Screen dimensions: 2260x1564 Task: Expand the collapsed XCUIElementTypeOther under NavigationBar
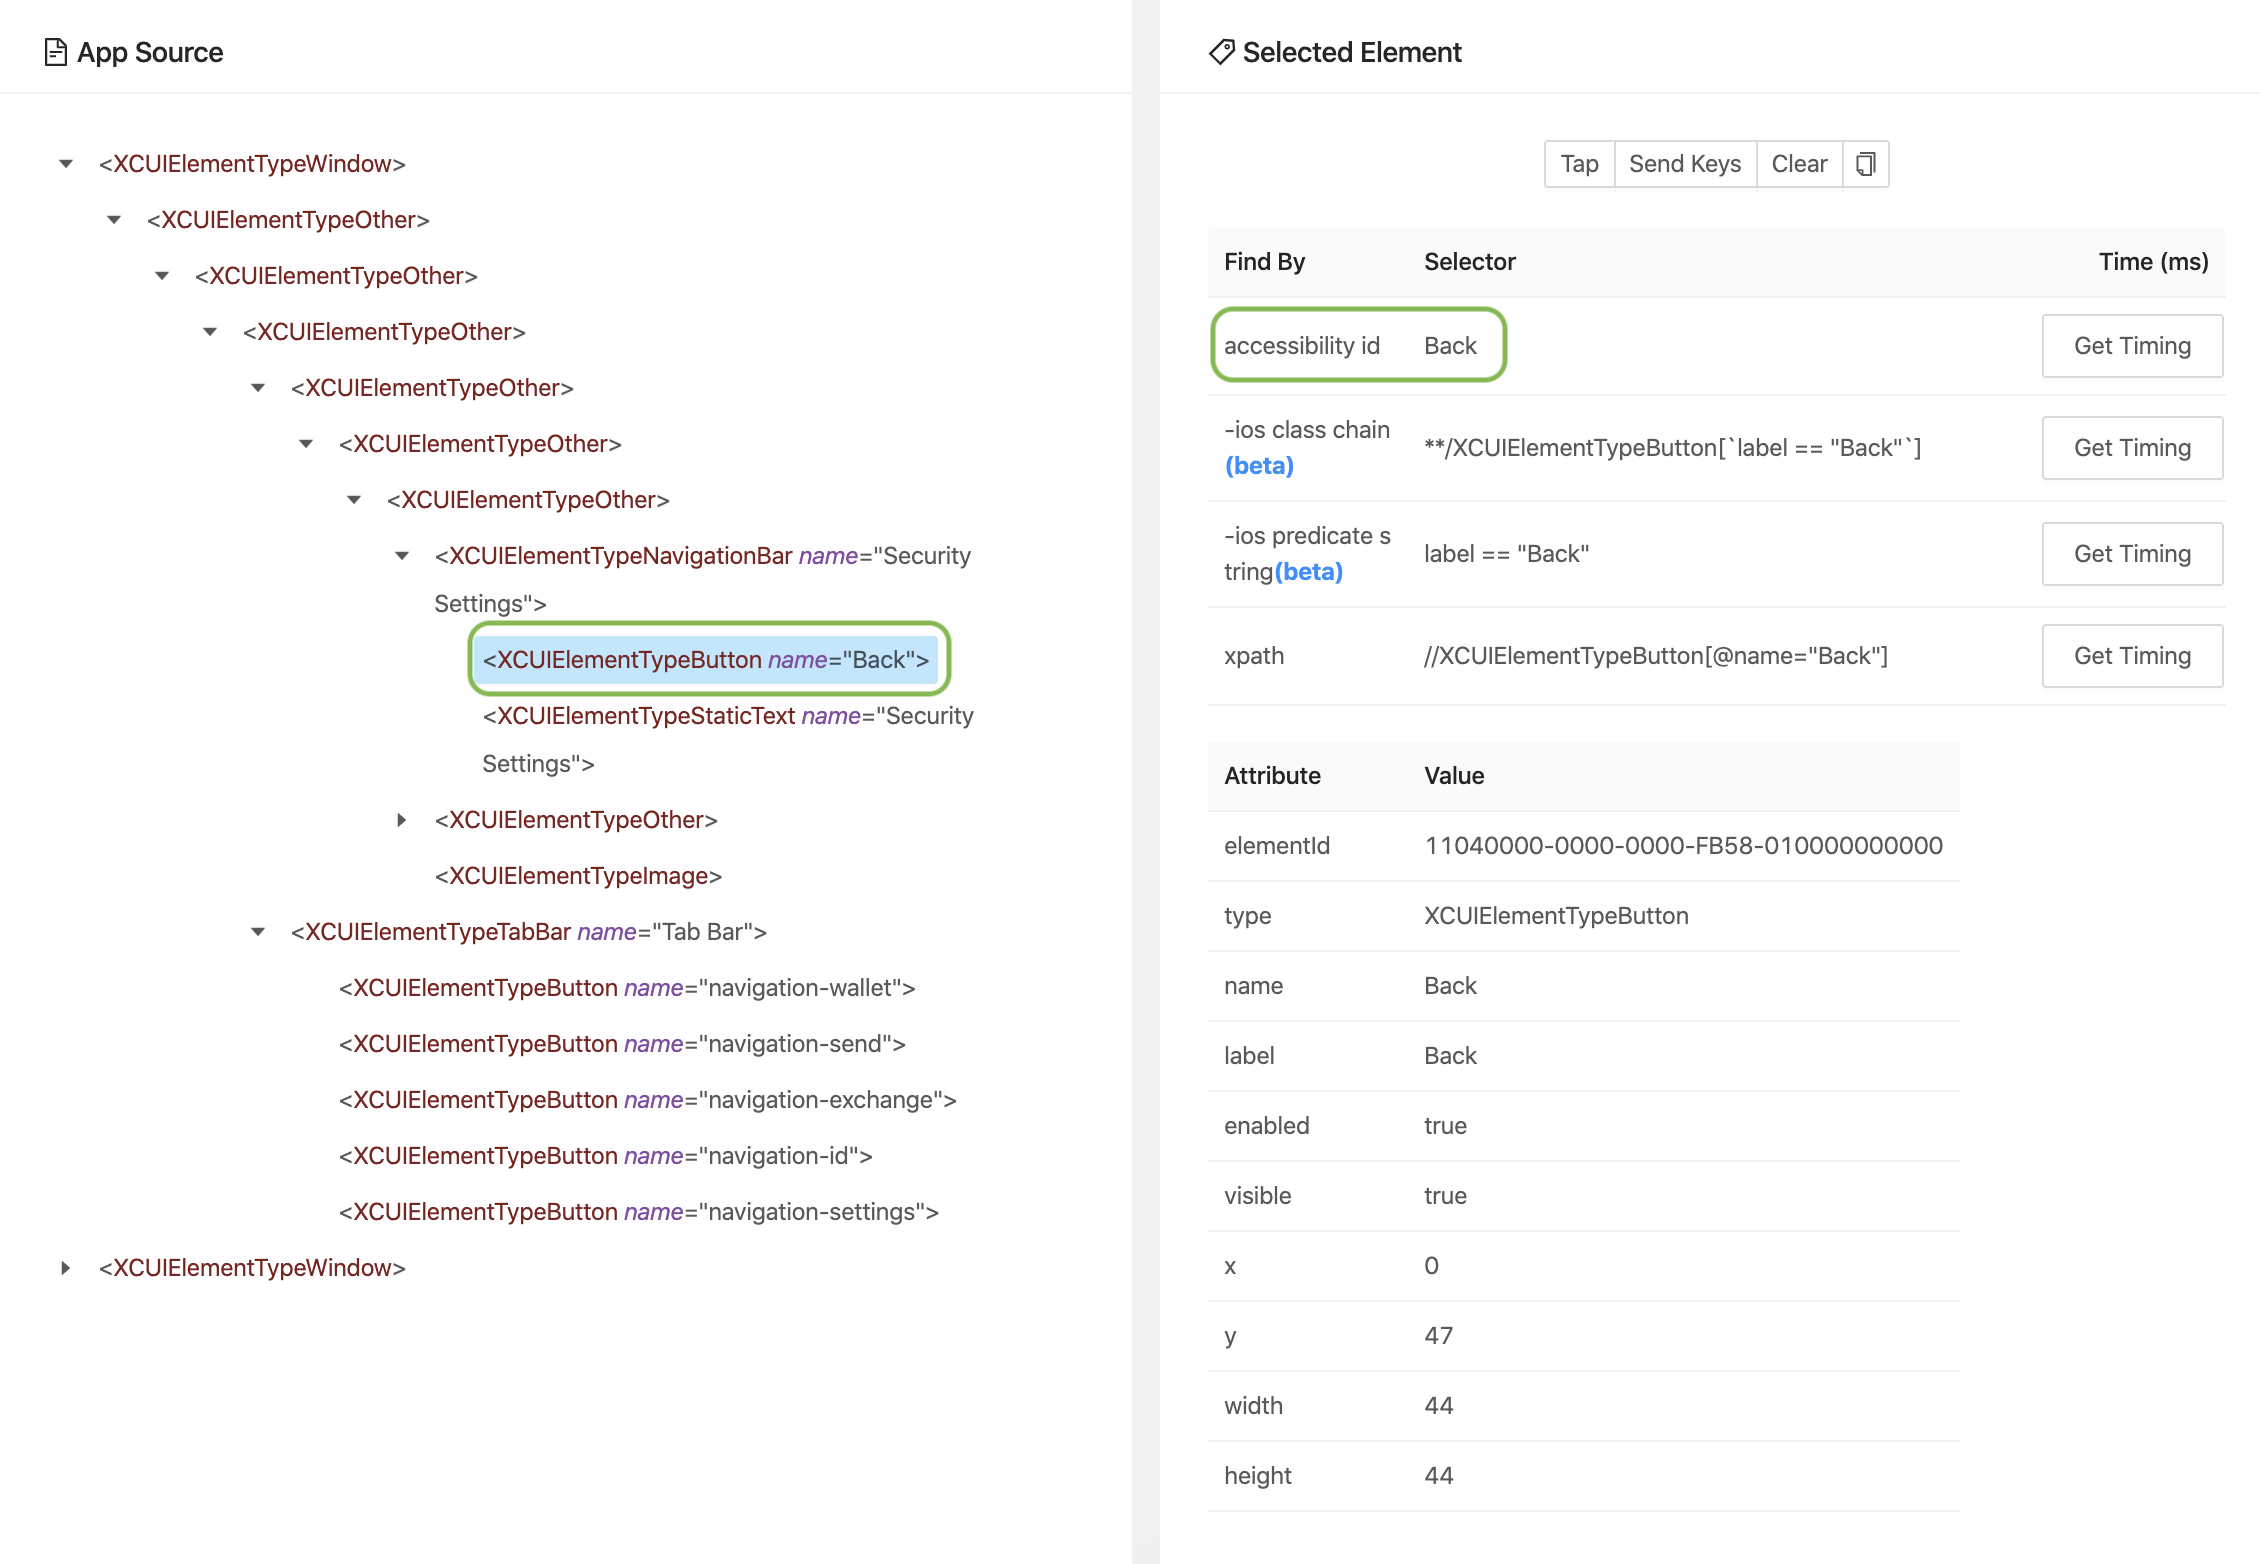point(402,820)
